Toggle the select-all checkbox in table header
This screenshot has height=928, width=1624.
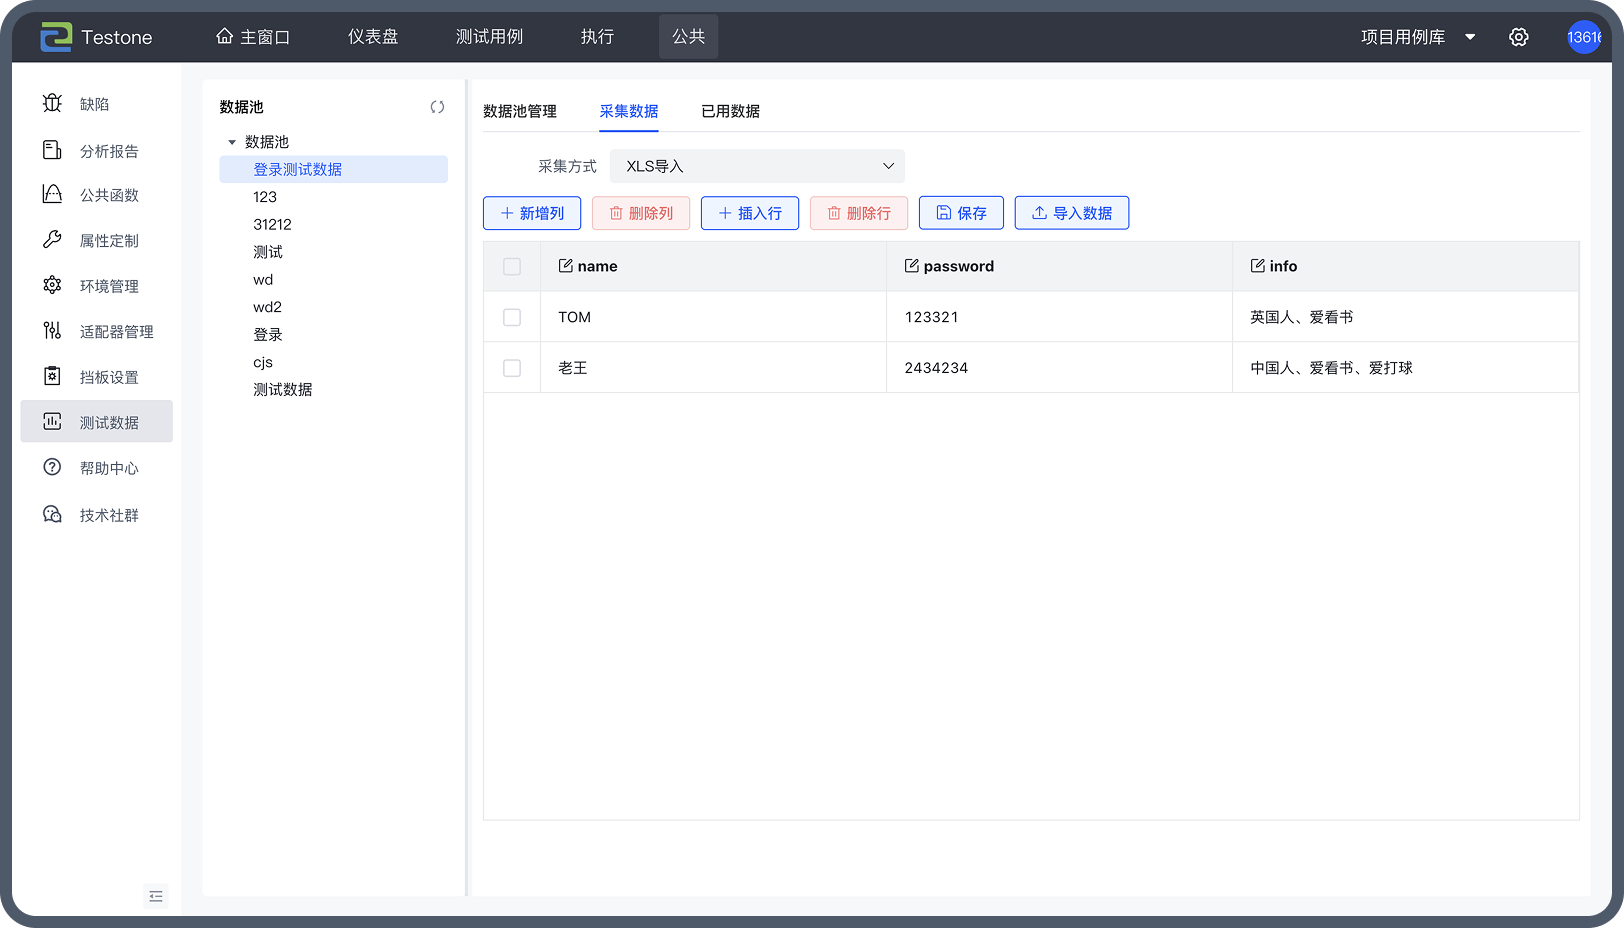512,267
